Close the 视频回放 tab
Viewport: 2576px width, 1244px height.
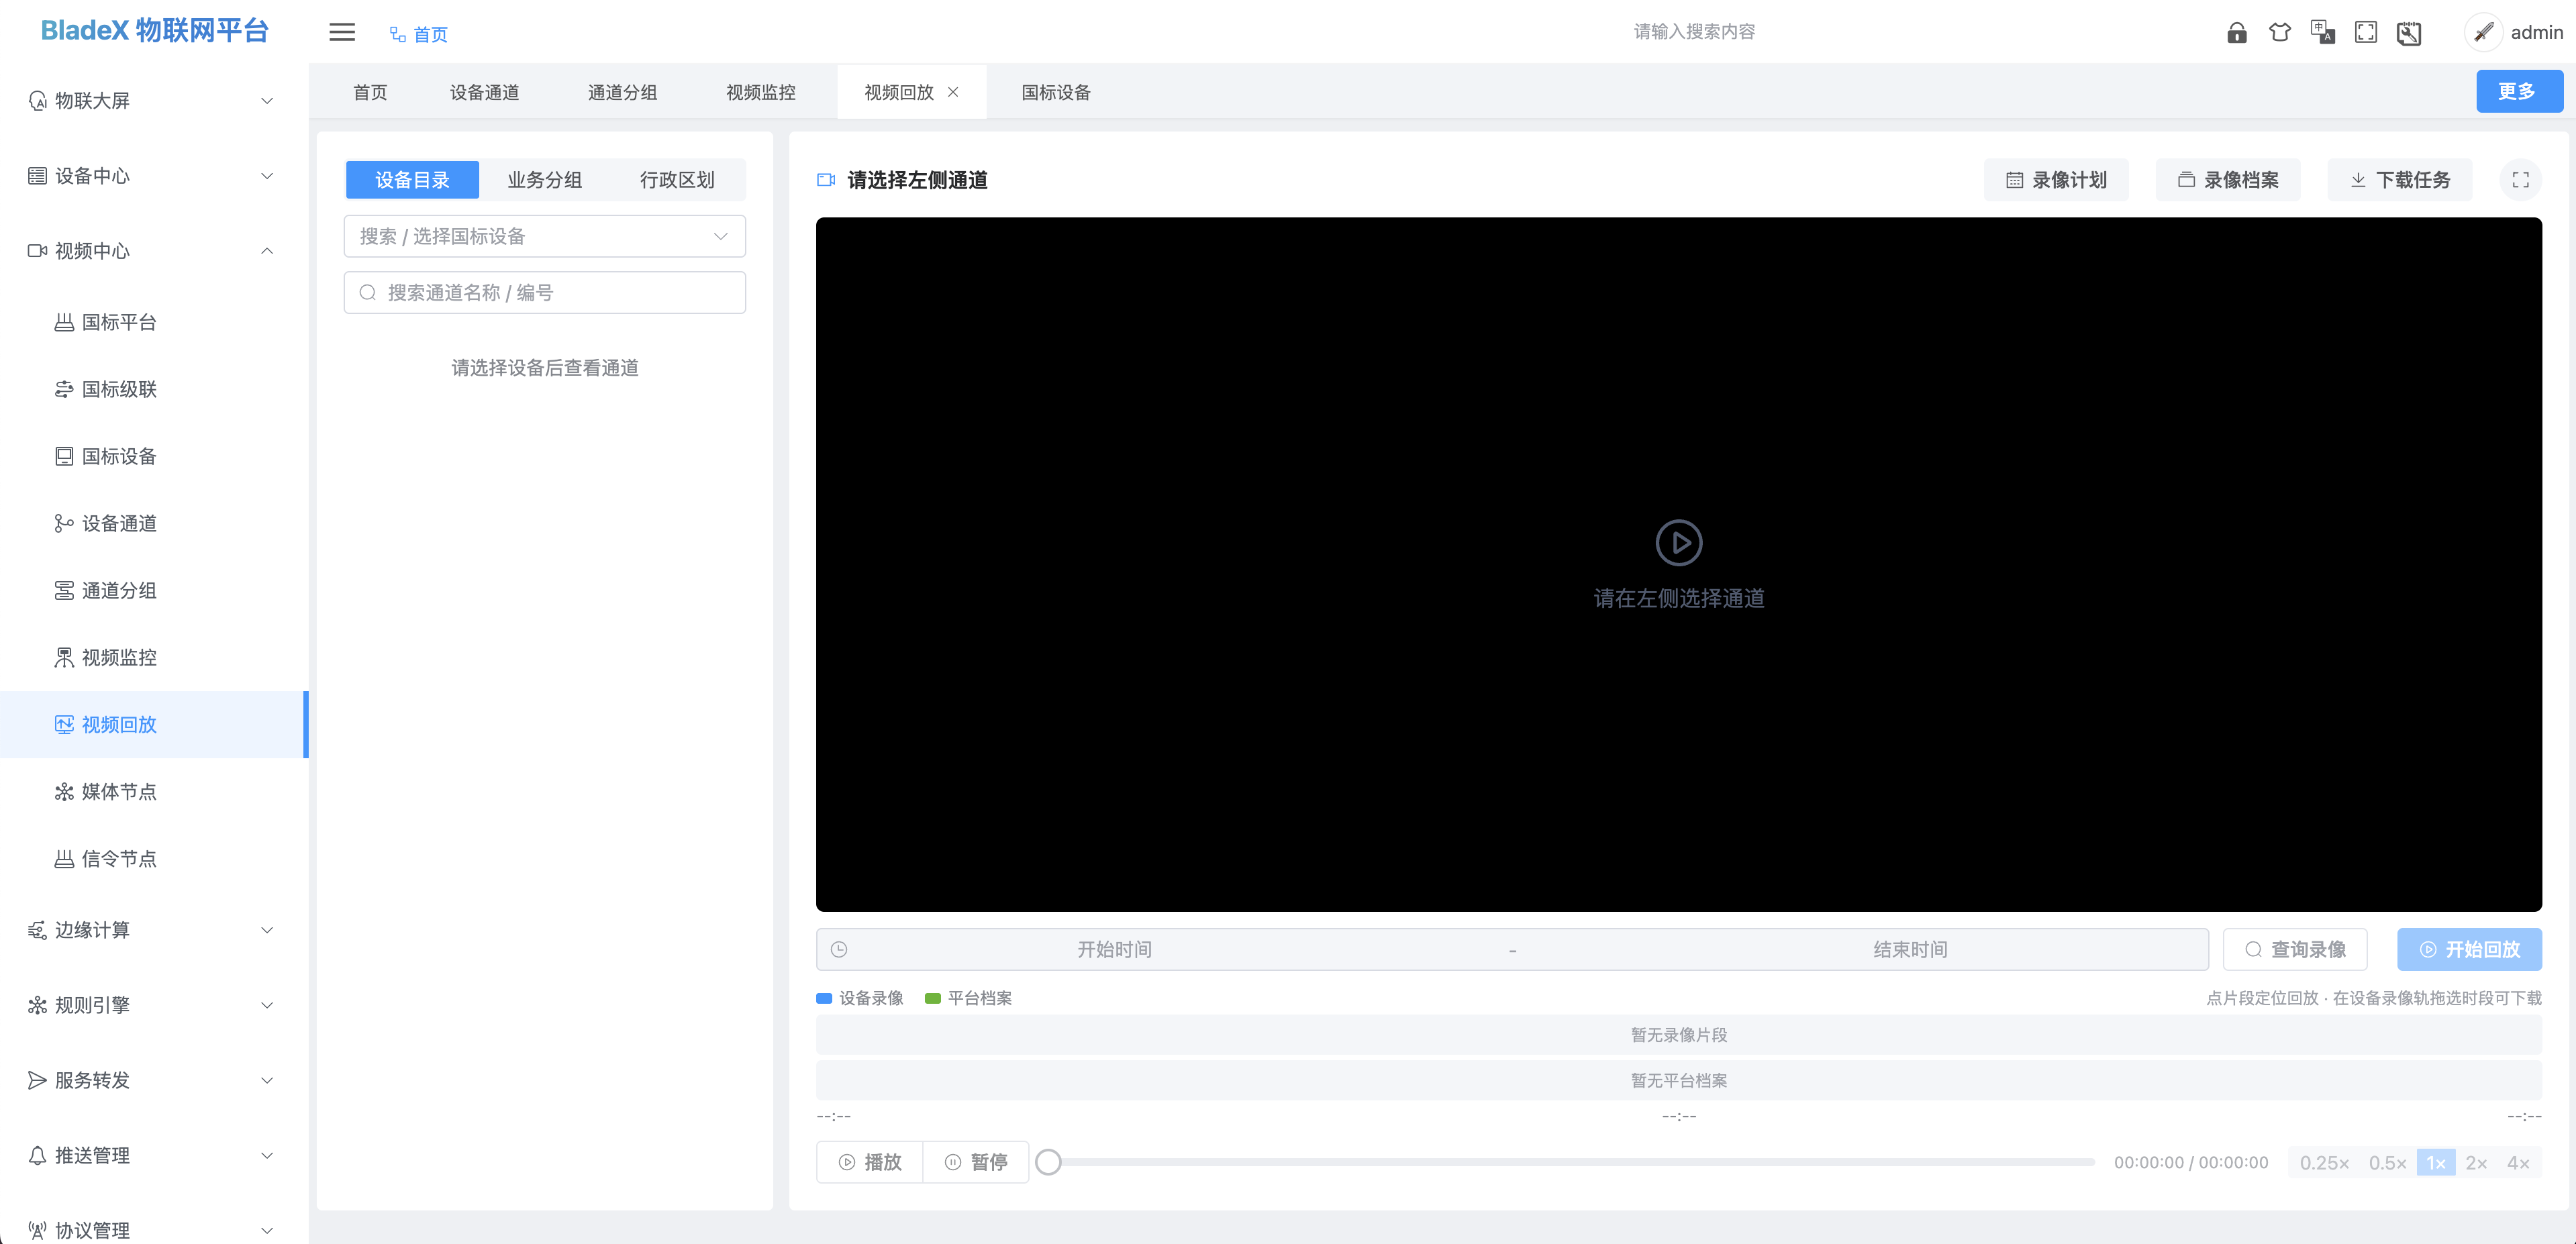coord(953,92)
